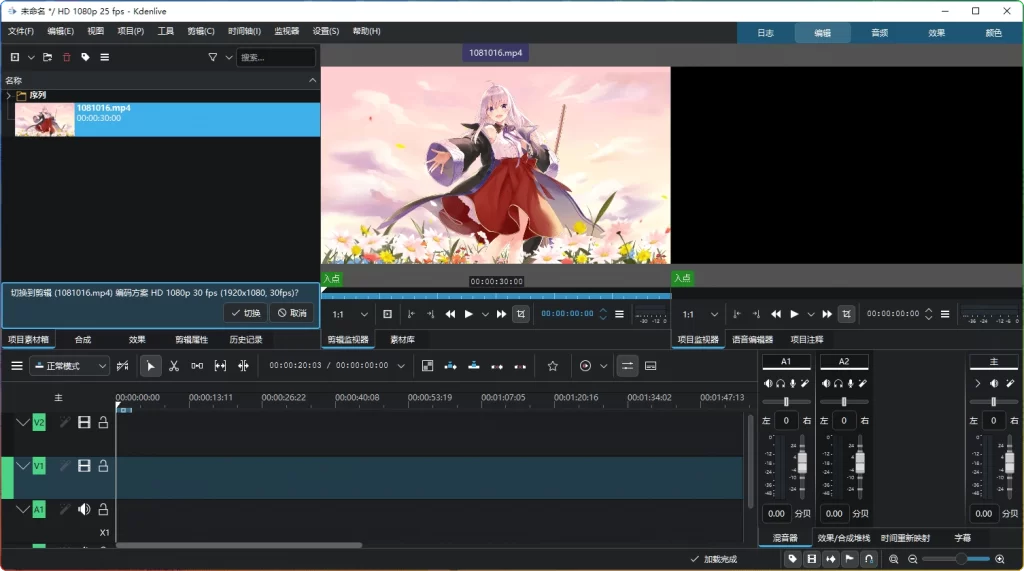The height and width of the screenshot is (571, 1024).
Task: Fast forward in the clip monitor
Action: click(501, 314)
